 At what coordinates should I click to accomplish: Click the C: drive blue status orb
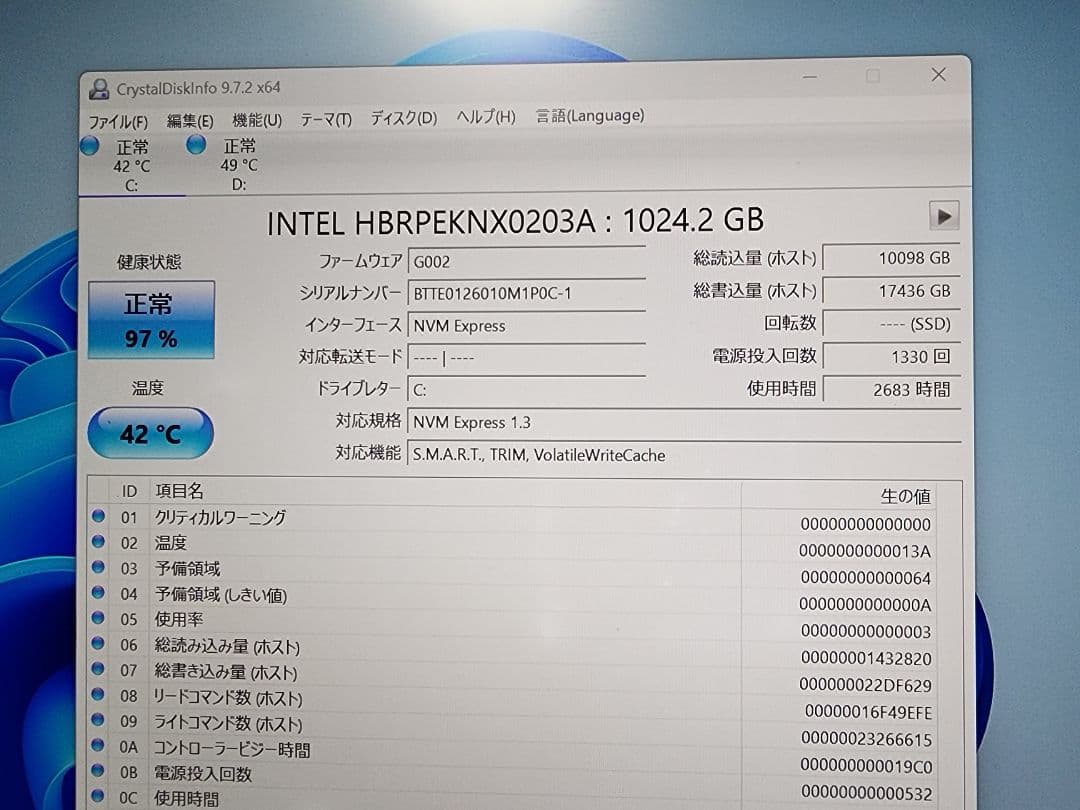[90, 146]
